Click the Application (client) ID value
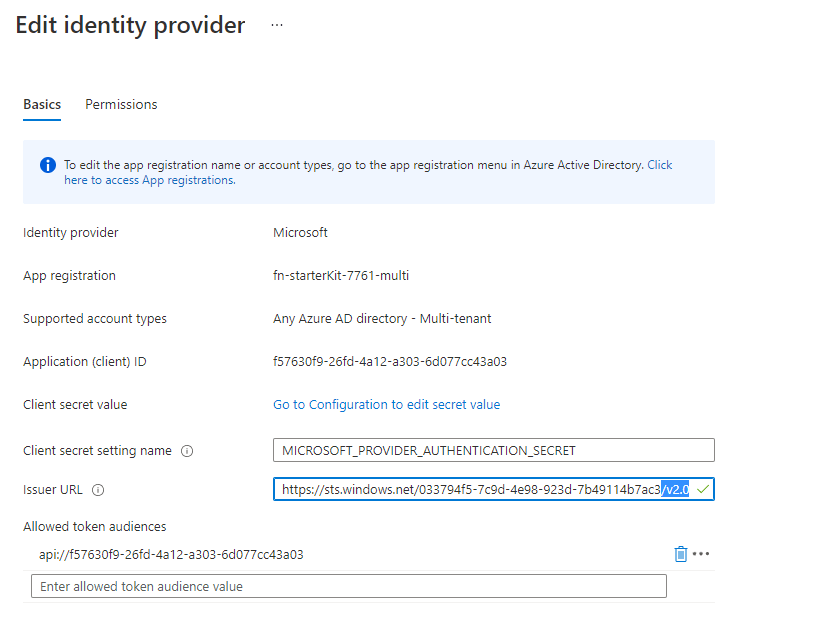 tap(389, 362)
